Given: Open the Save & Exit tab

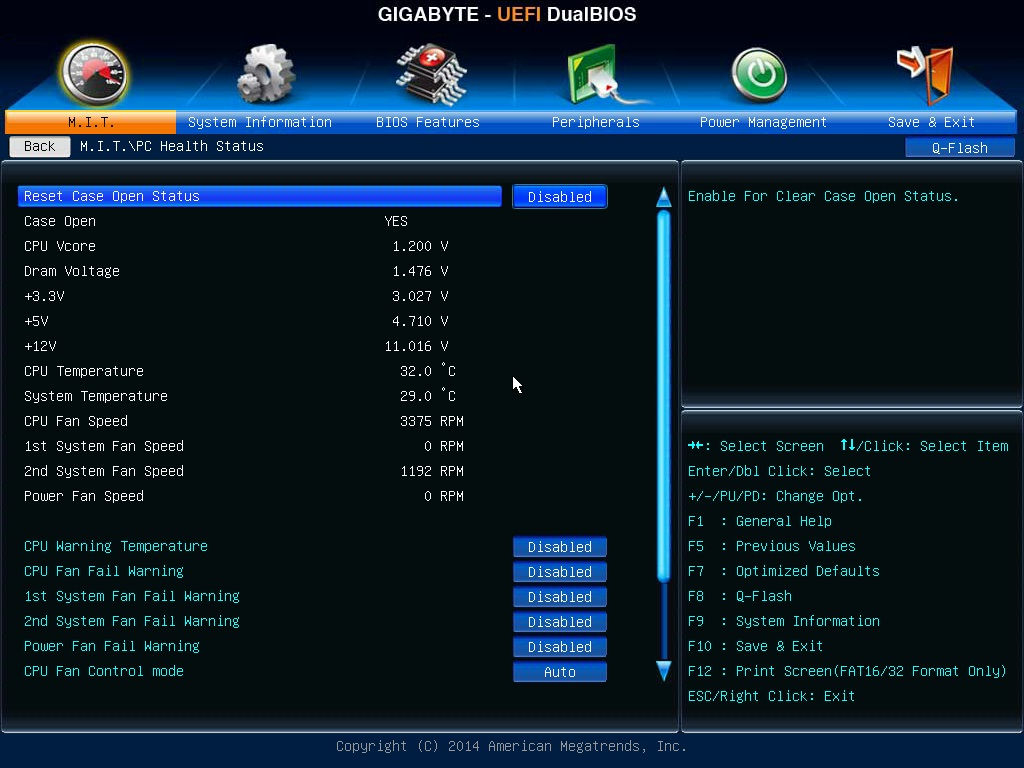Looking at the screenshot, I should point(931,122).
